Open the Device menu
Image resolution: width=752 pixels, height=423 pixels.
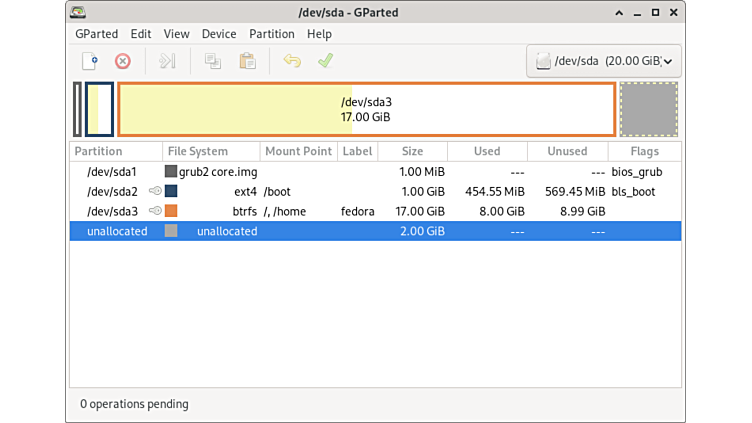click(219, 33)
